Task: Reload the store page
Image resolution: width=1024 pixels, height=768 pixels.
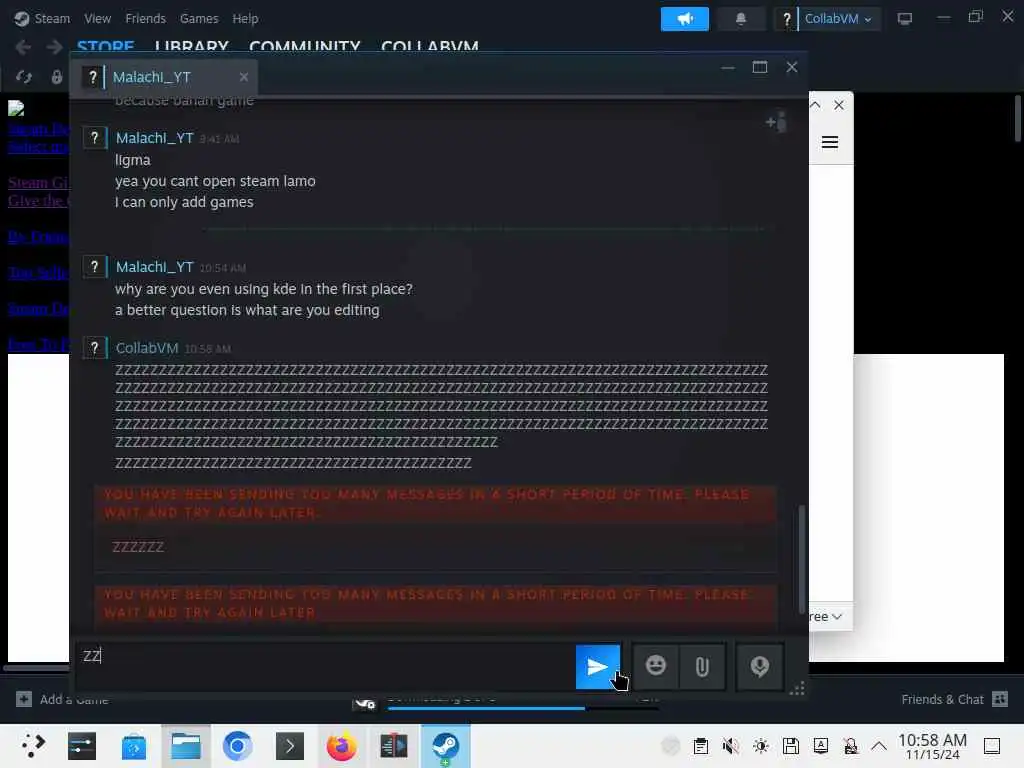Action: 24,77
